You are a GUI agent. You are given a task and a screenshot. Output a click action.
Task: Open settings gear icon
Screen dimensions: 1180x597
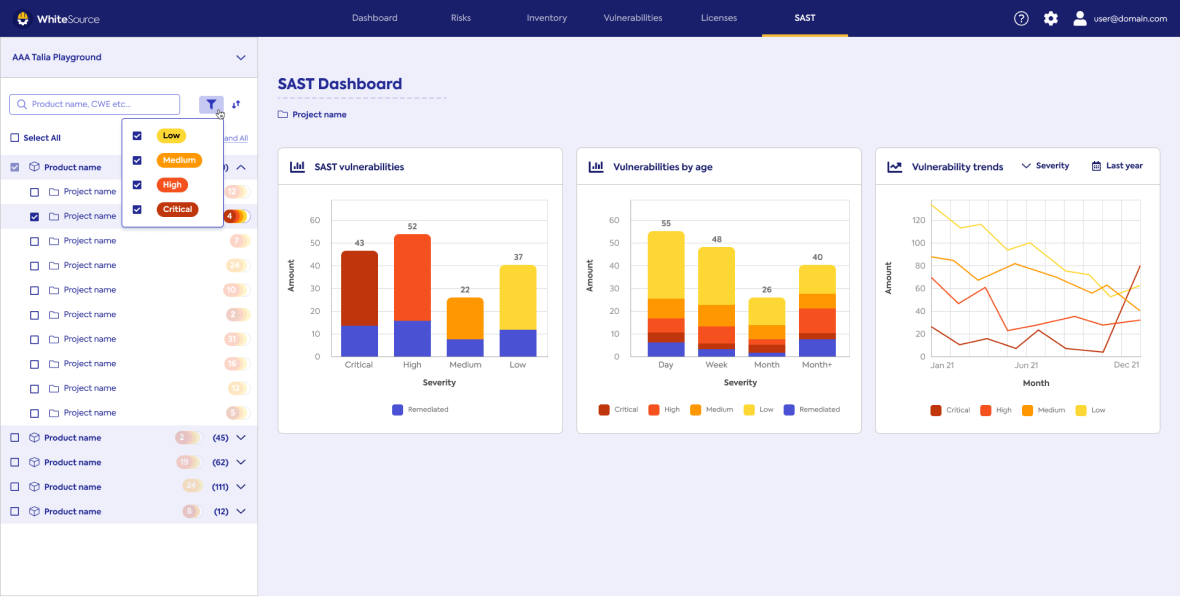point(1050,18)
